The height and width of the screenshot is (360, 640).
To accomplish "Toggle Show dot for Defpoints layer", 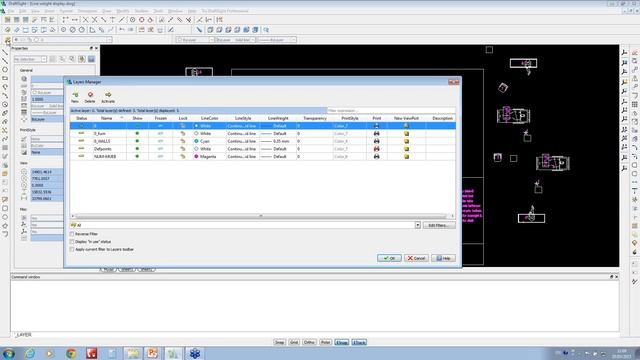I will pyautogui.click(x=137, y=149).
